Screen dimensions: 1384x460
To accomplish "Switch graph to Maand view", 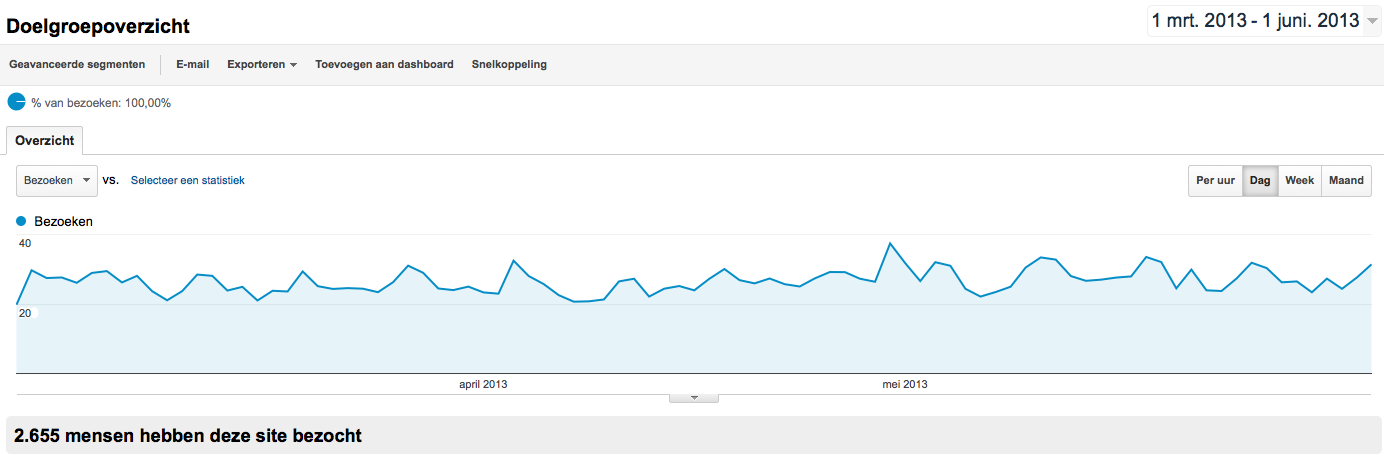I will 1346,181.
